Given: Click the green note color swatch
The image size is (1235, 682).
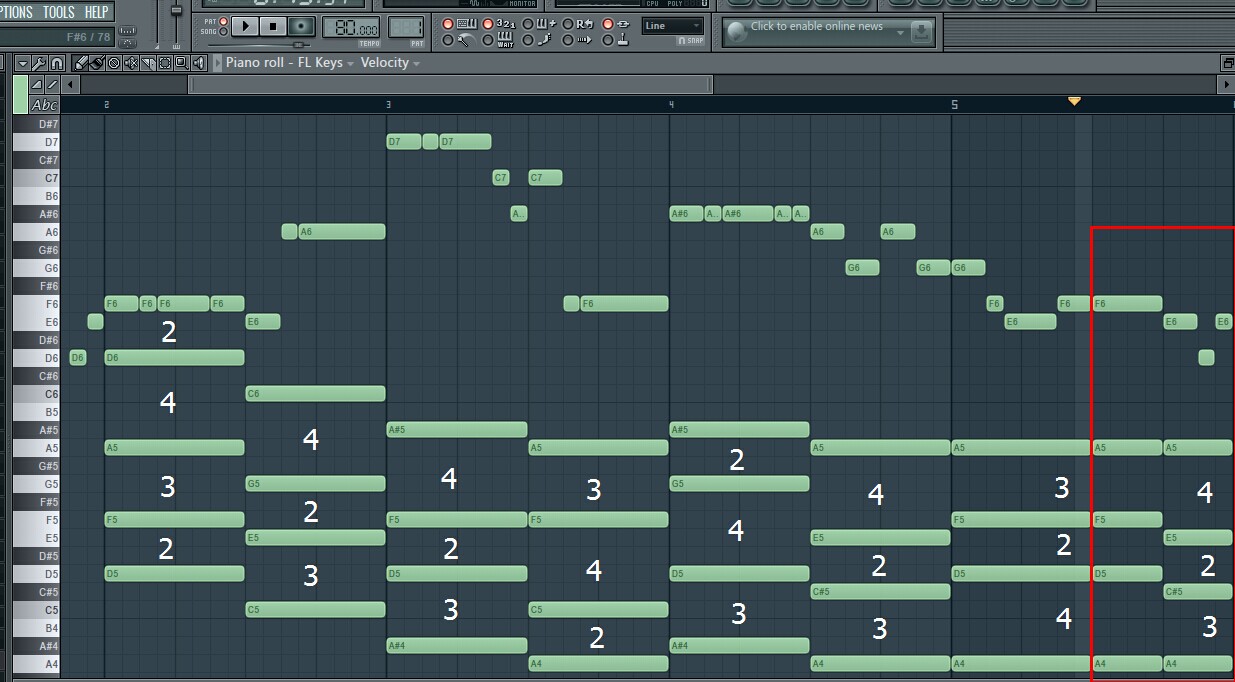Looking at the screenshot, I should click(20, 94).
